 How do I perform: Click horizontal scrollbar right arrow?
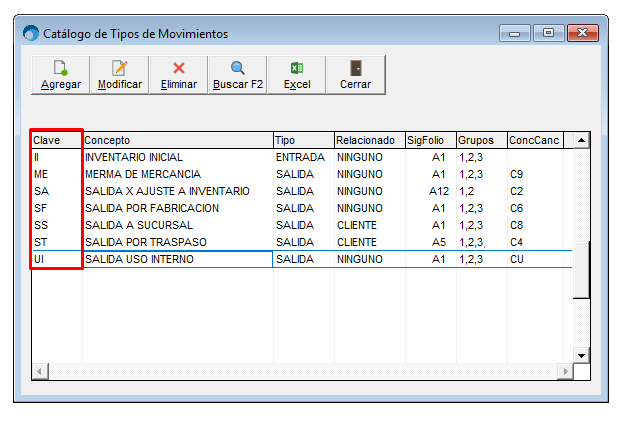tap(565, 371)
